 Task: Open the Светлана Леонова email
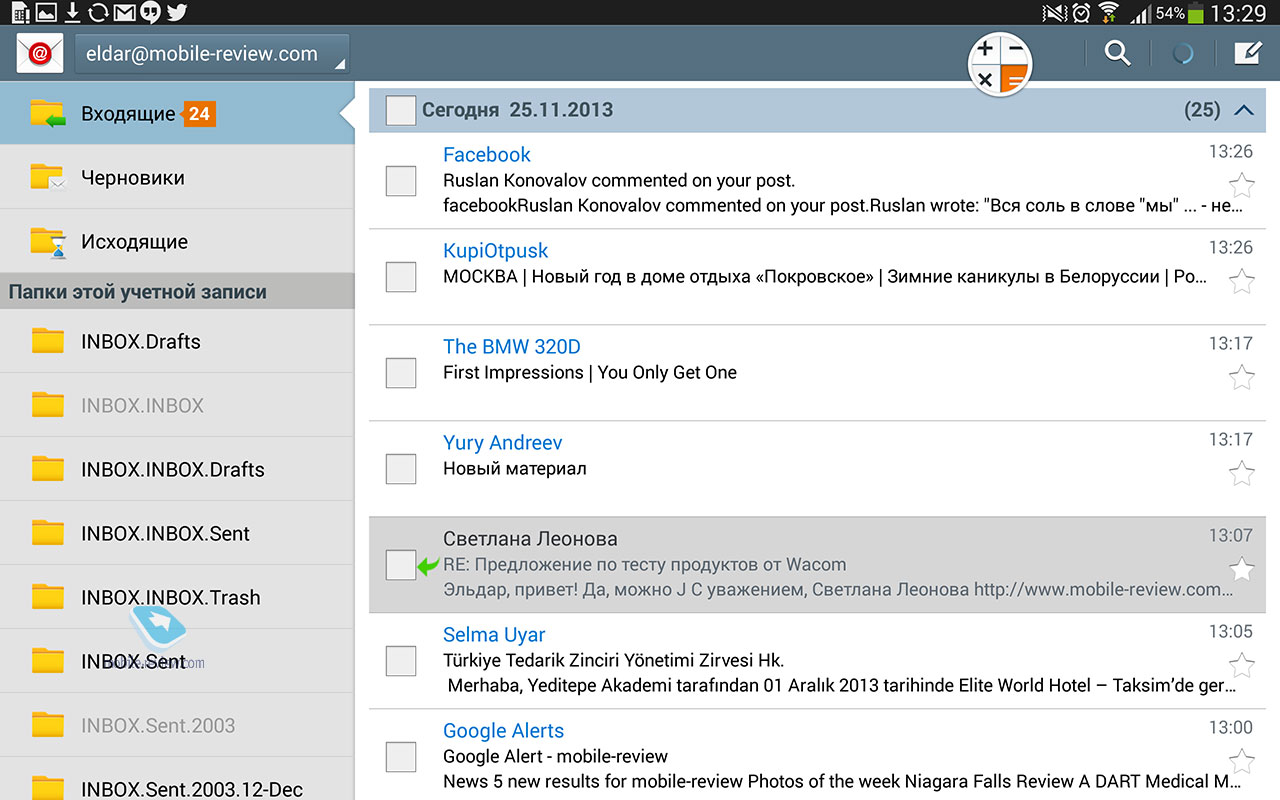[817, 564]
